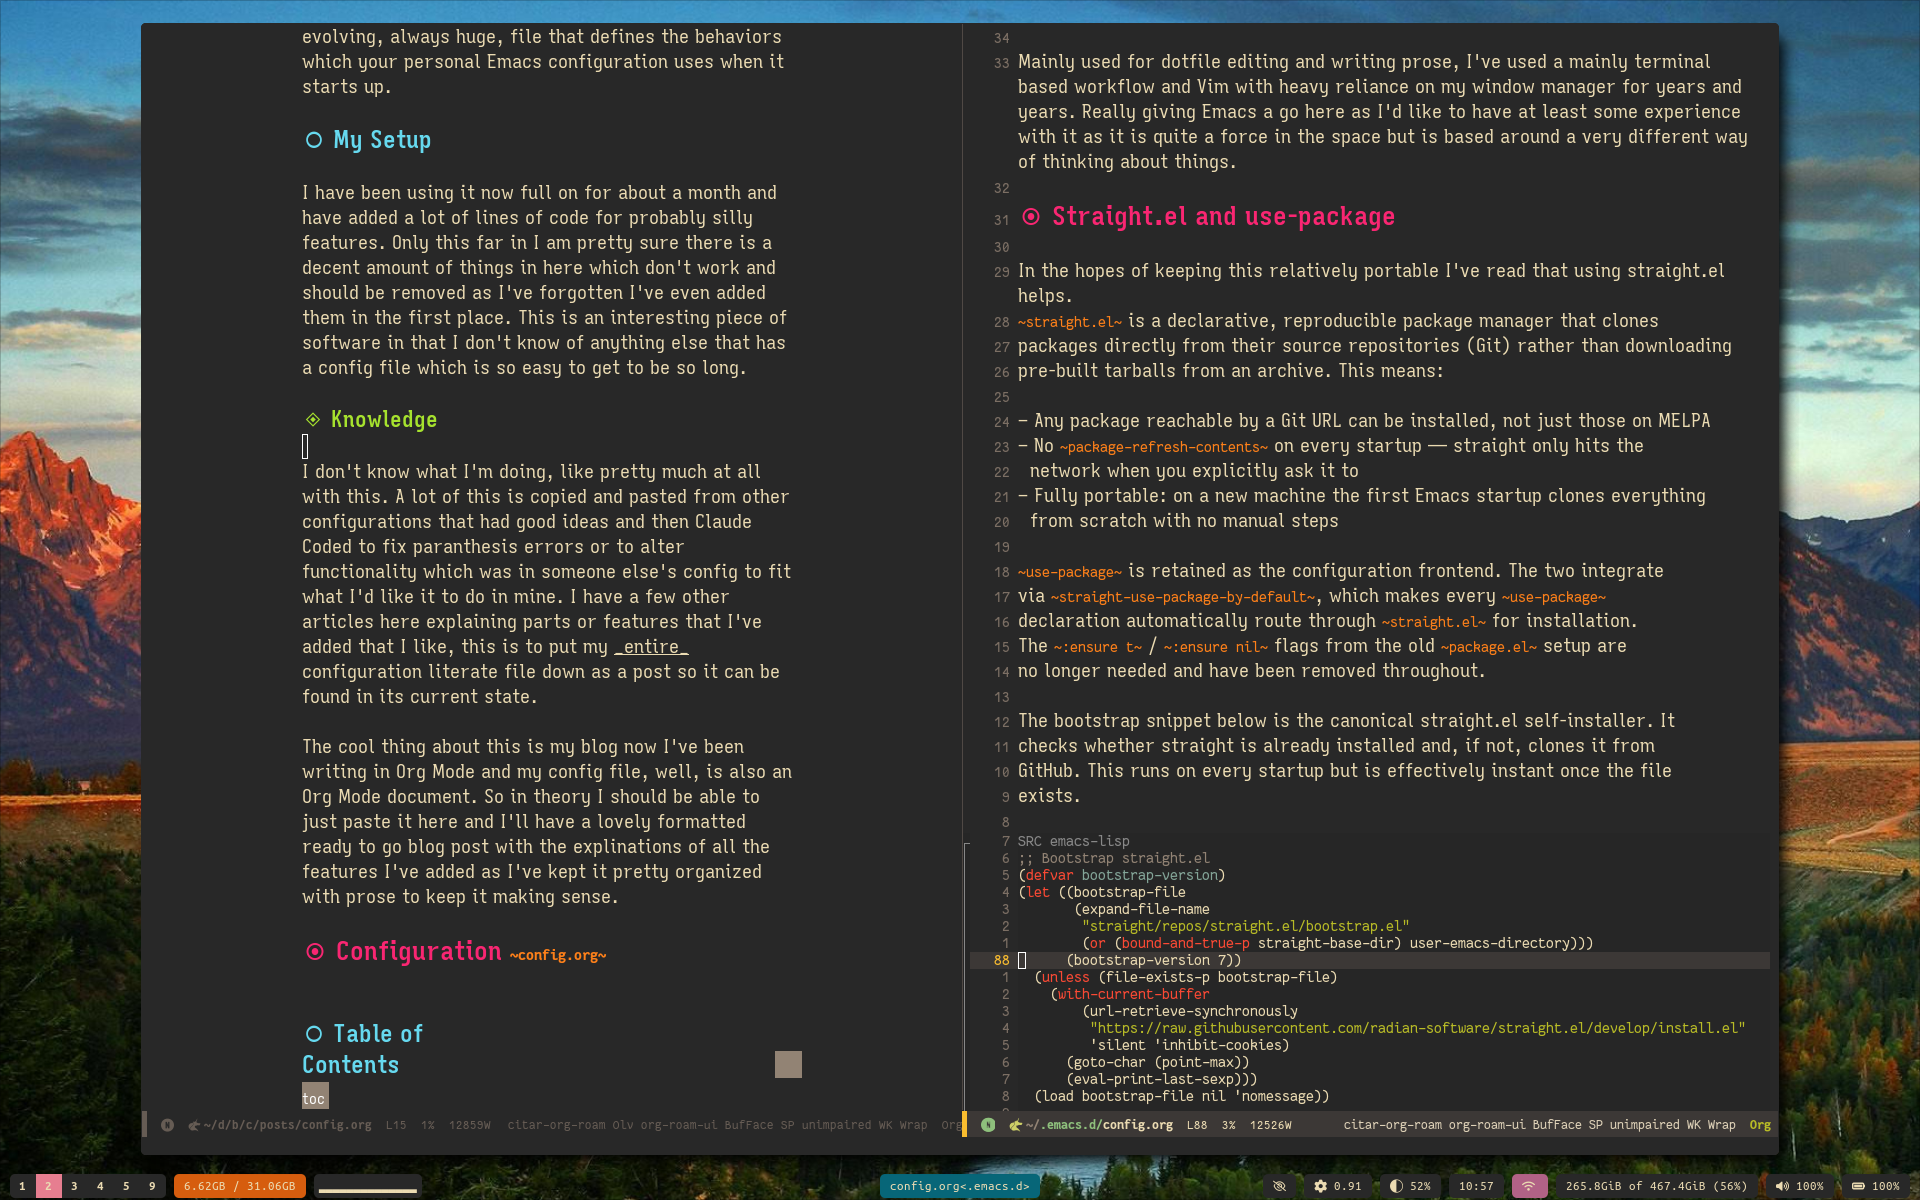
Task: Click the Org major mode label
Action: point(1760,1125)
